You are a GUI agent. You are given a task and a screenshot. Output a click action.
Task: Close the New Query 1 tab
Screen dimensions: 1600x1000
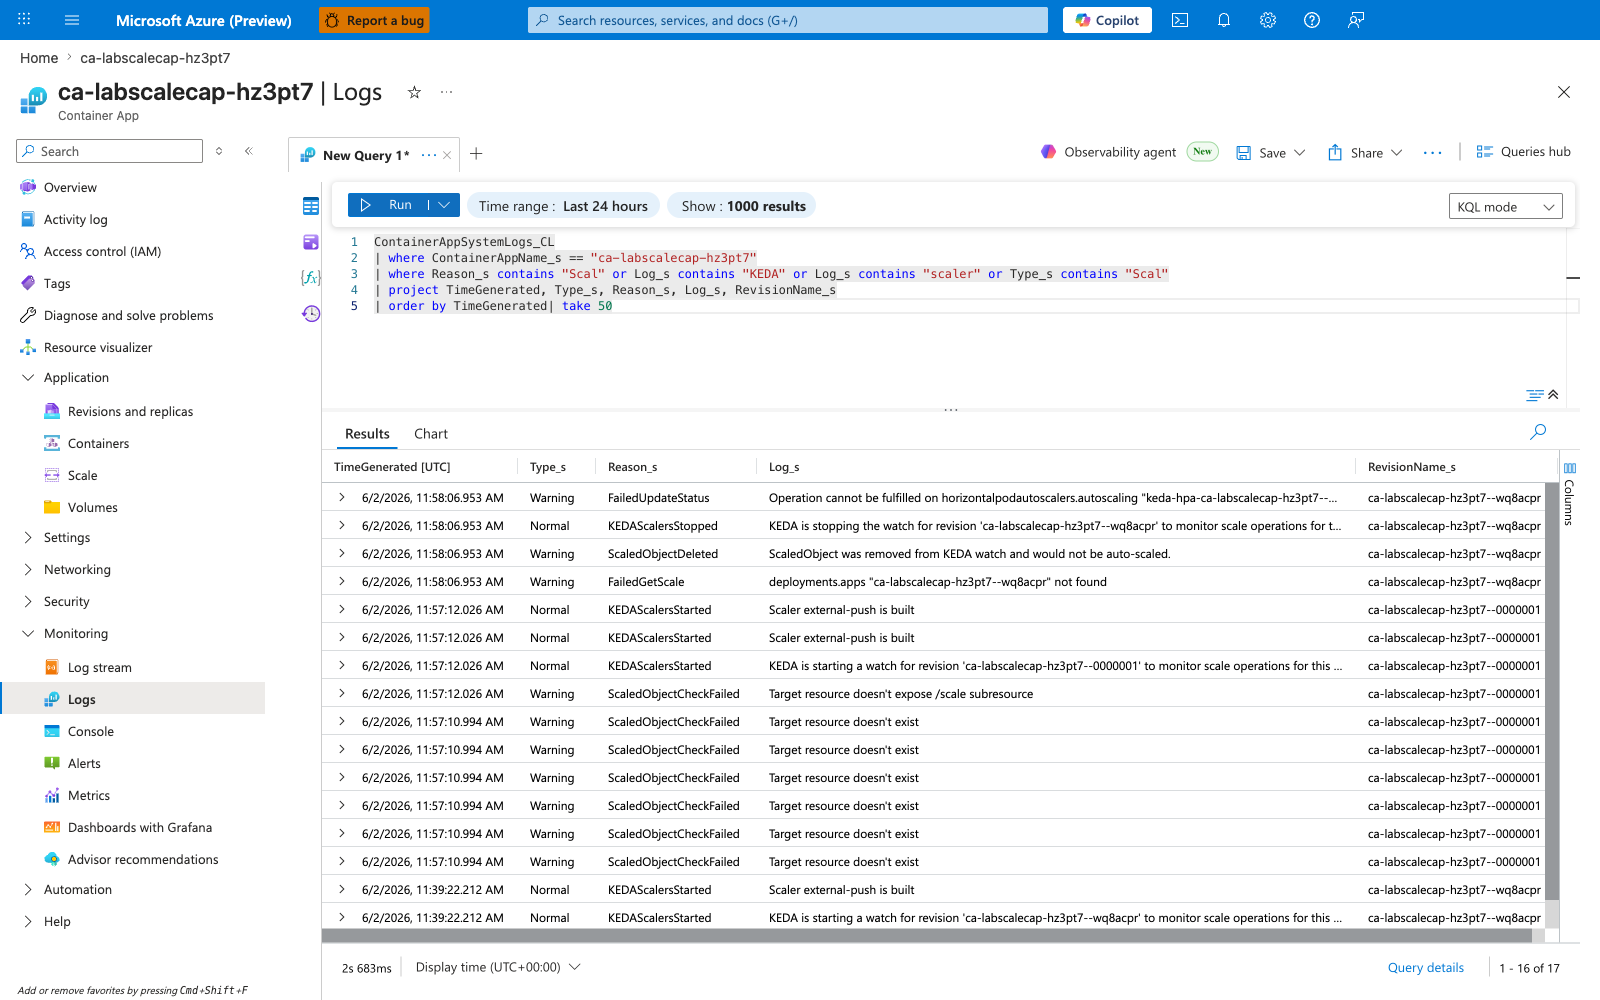pyautogui.click(x=447, y=155)
